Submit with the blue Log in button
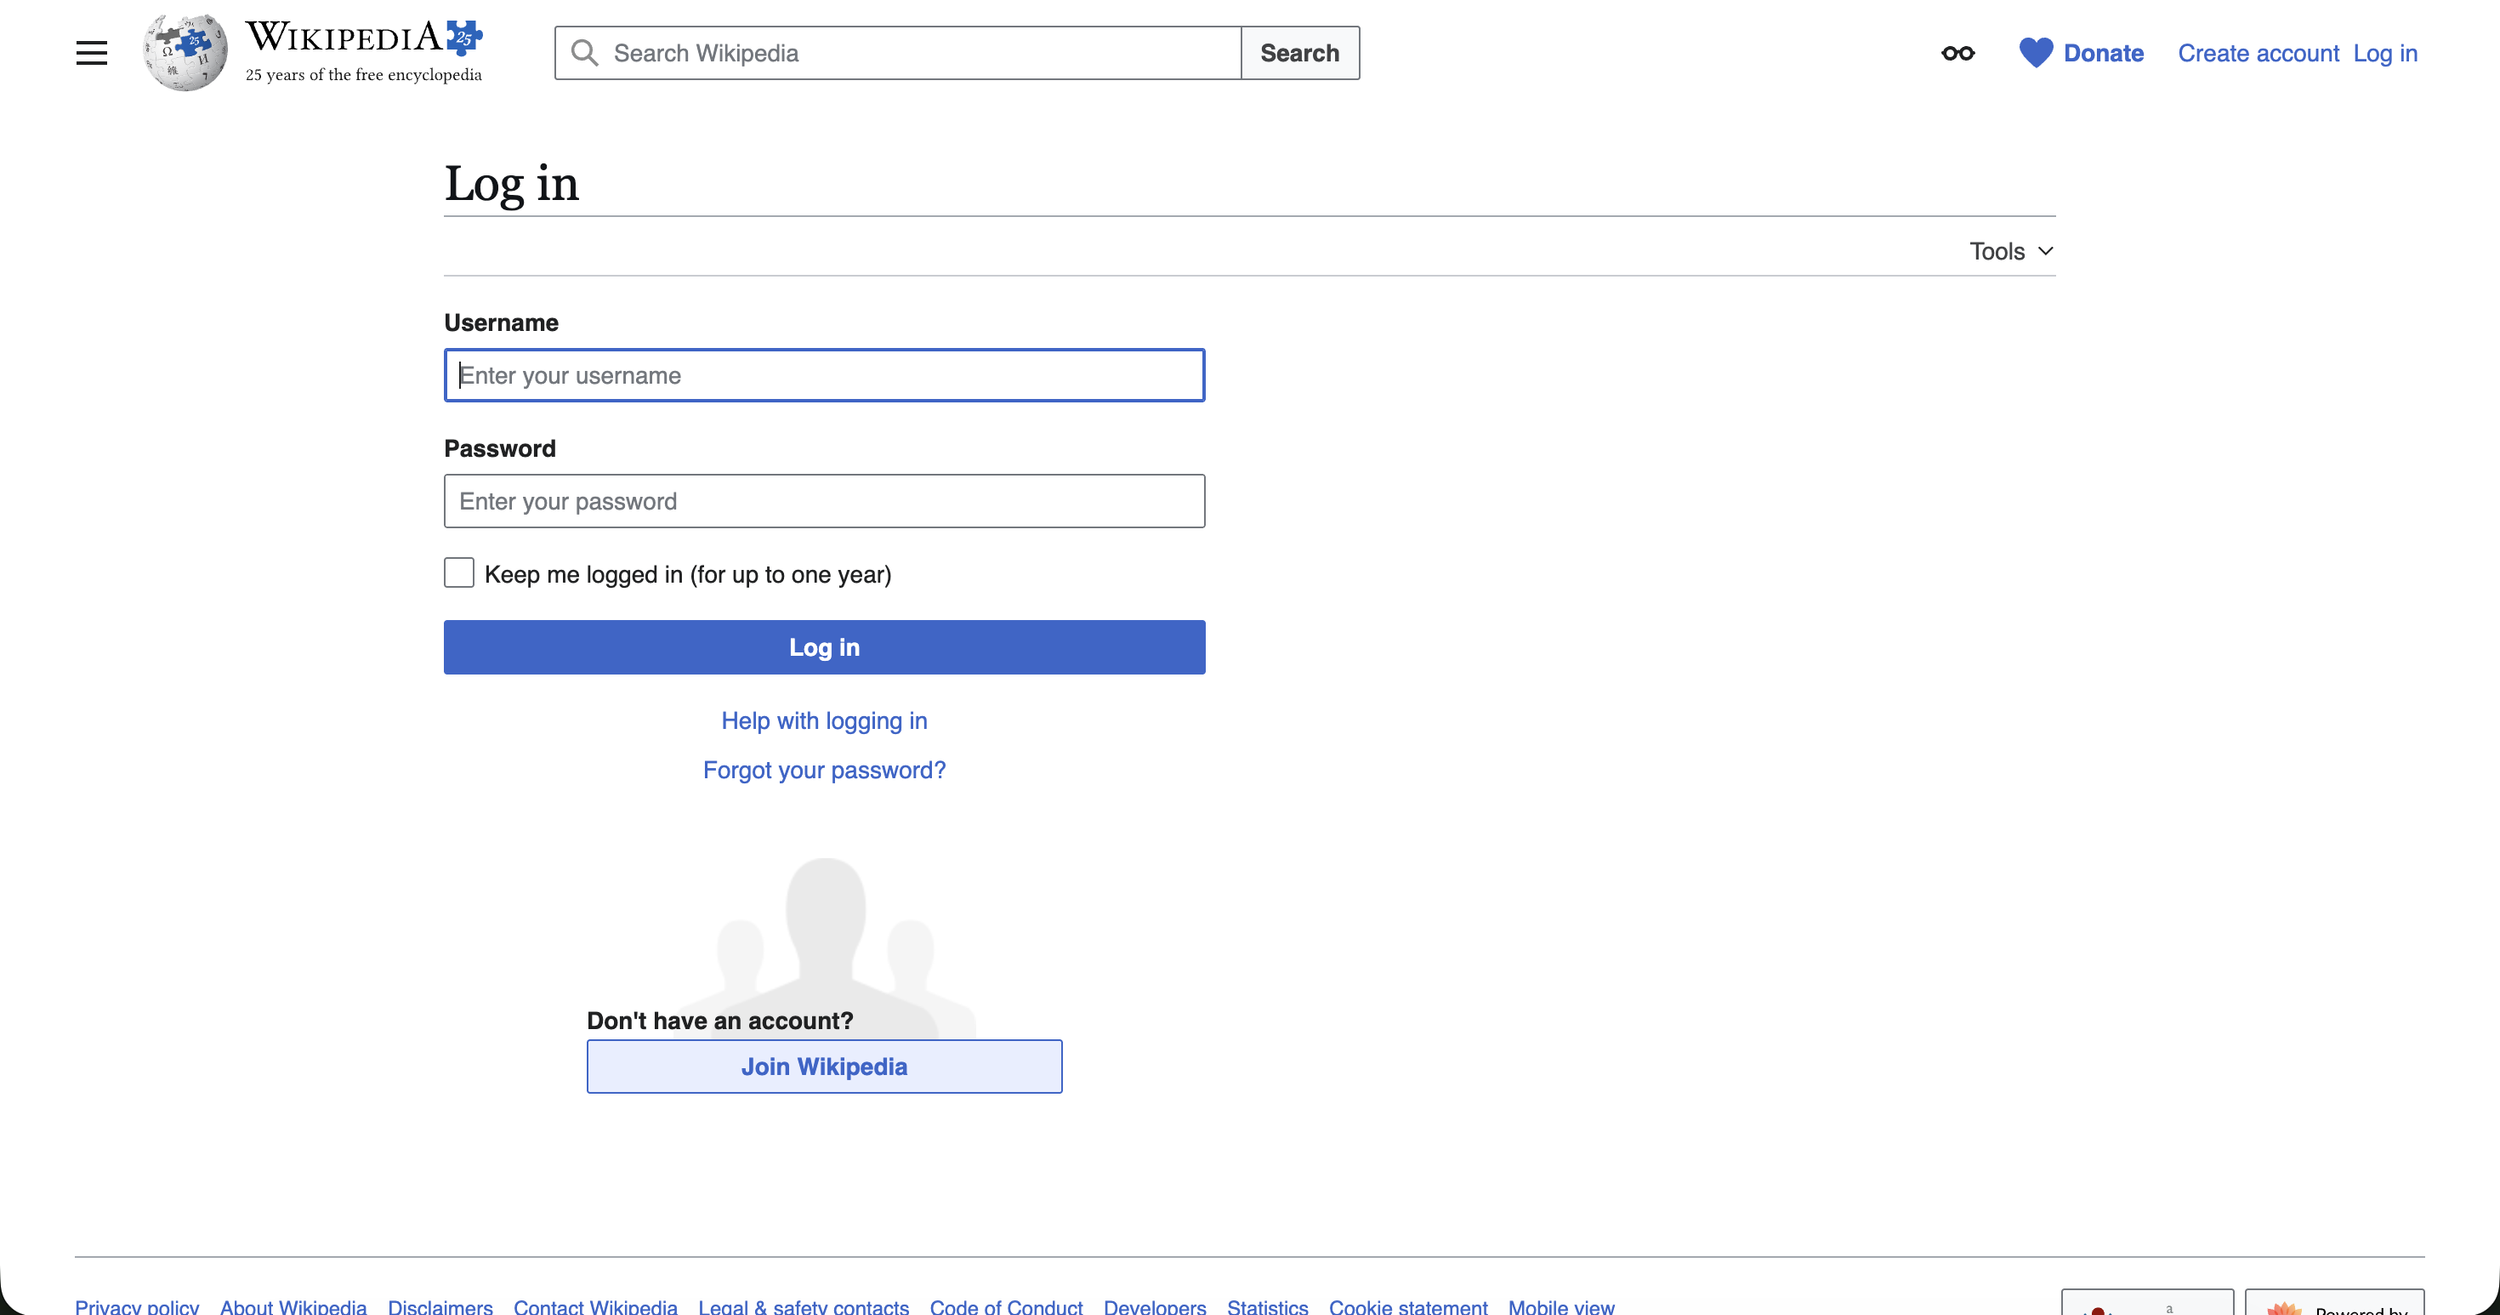Screen dimensions: 2500x1315 click(824, 647)
